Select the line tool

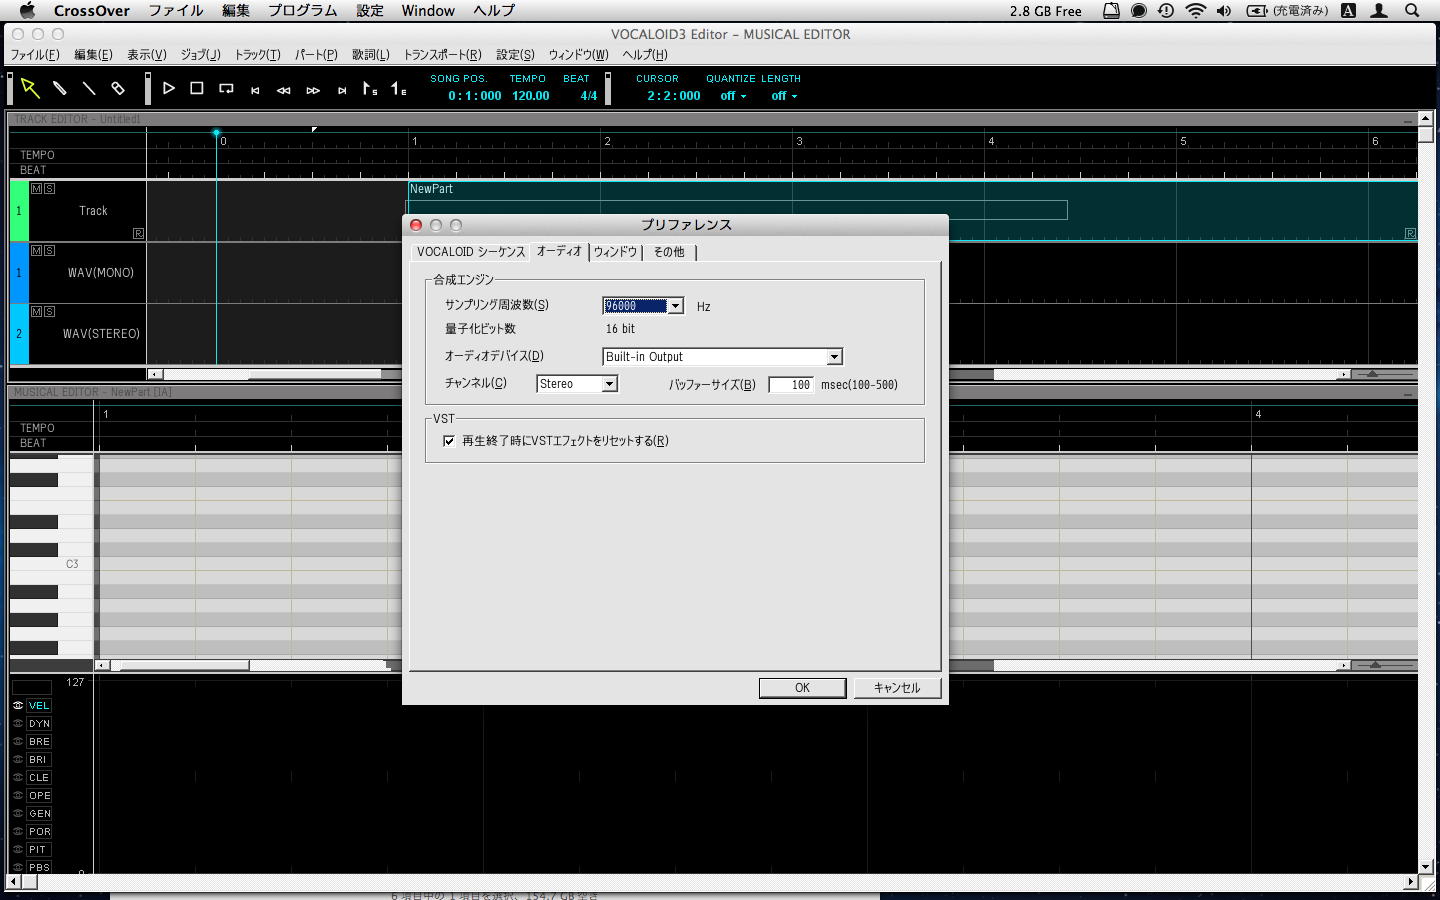89,88
